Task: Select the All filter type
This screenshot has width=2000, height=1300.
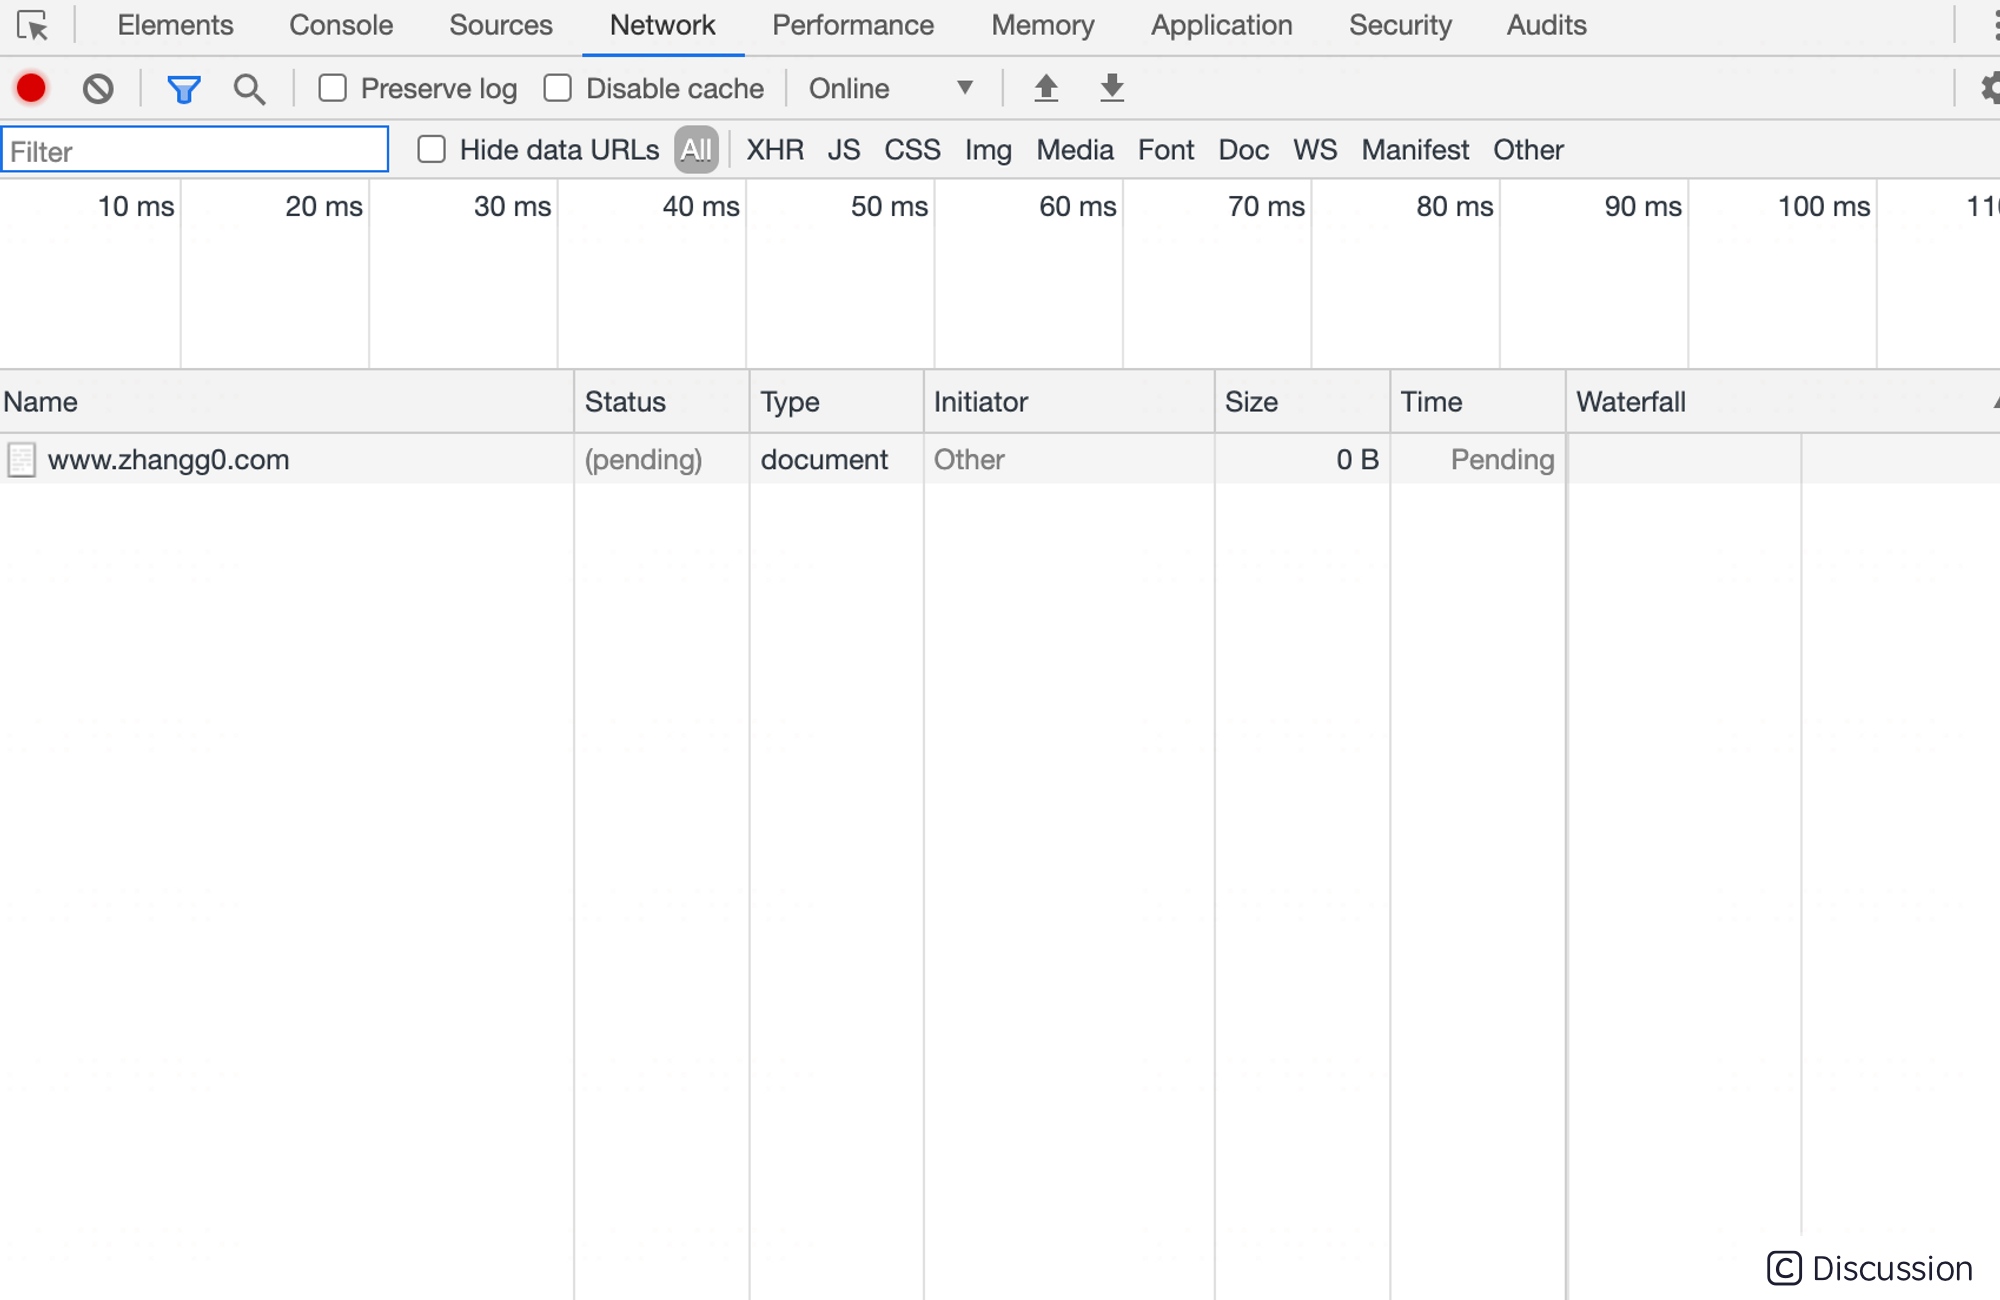Action: pyautogui.click(x=696, y=150)
